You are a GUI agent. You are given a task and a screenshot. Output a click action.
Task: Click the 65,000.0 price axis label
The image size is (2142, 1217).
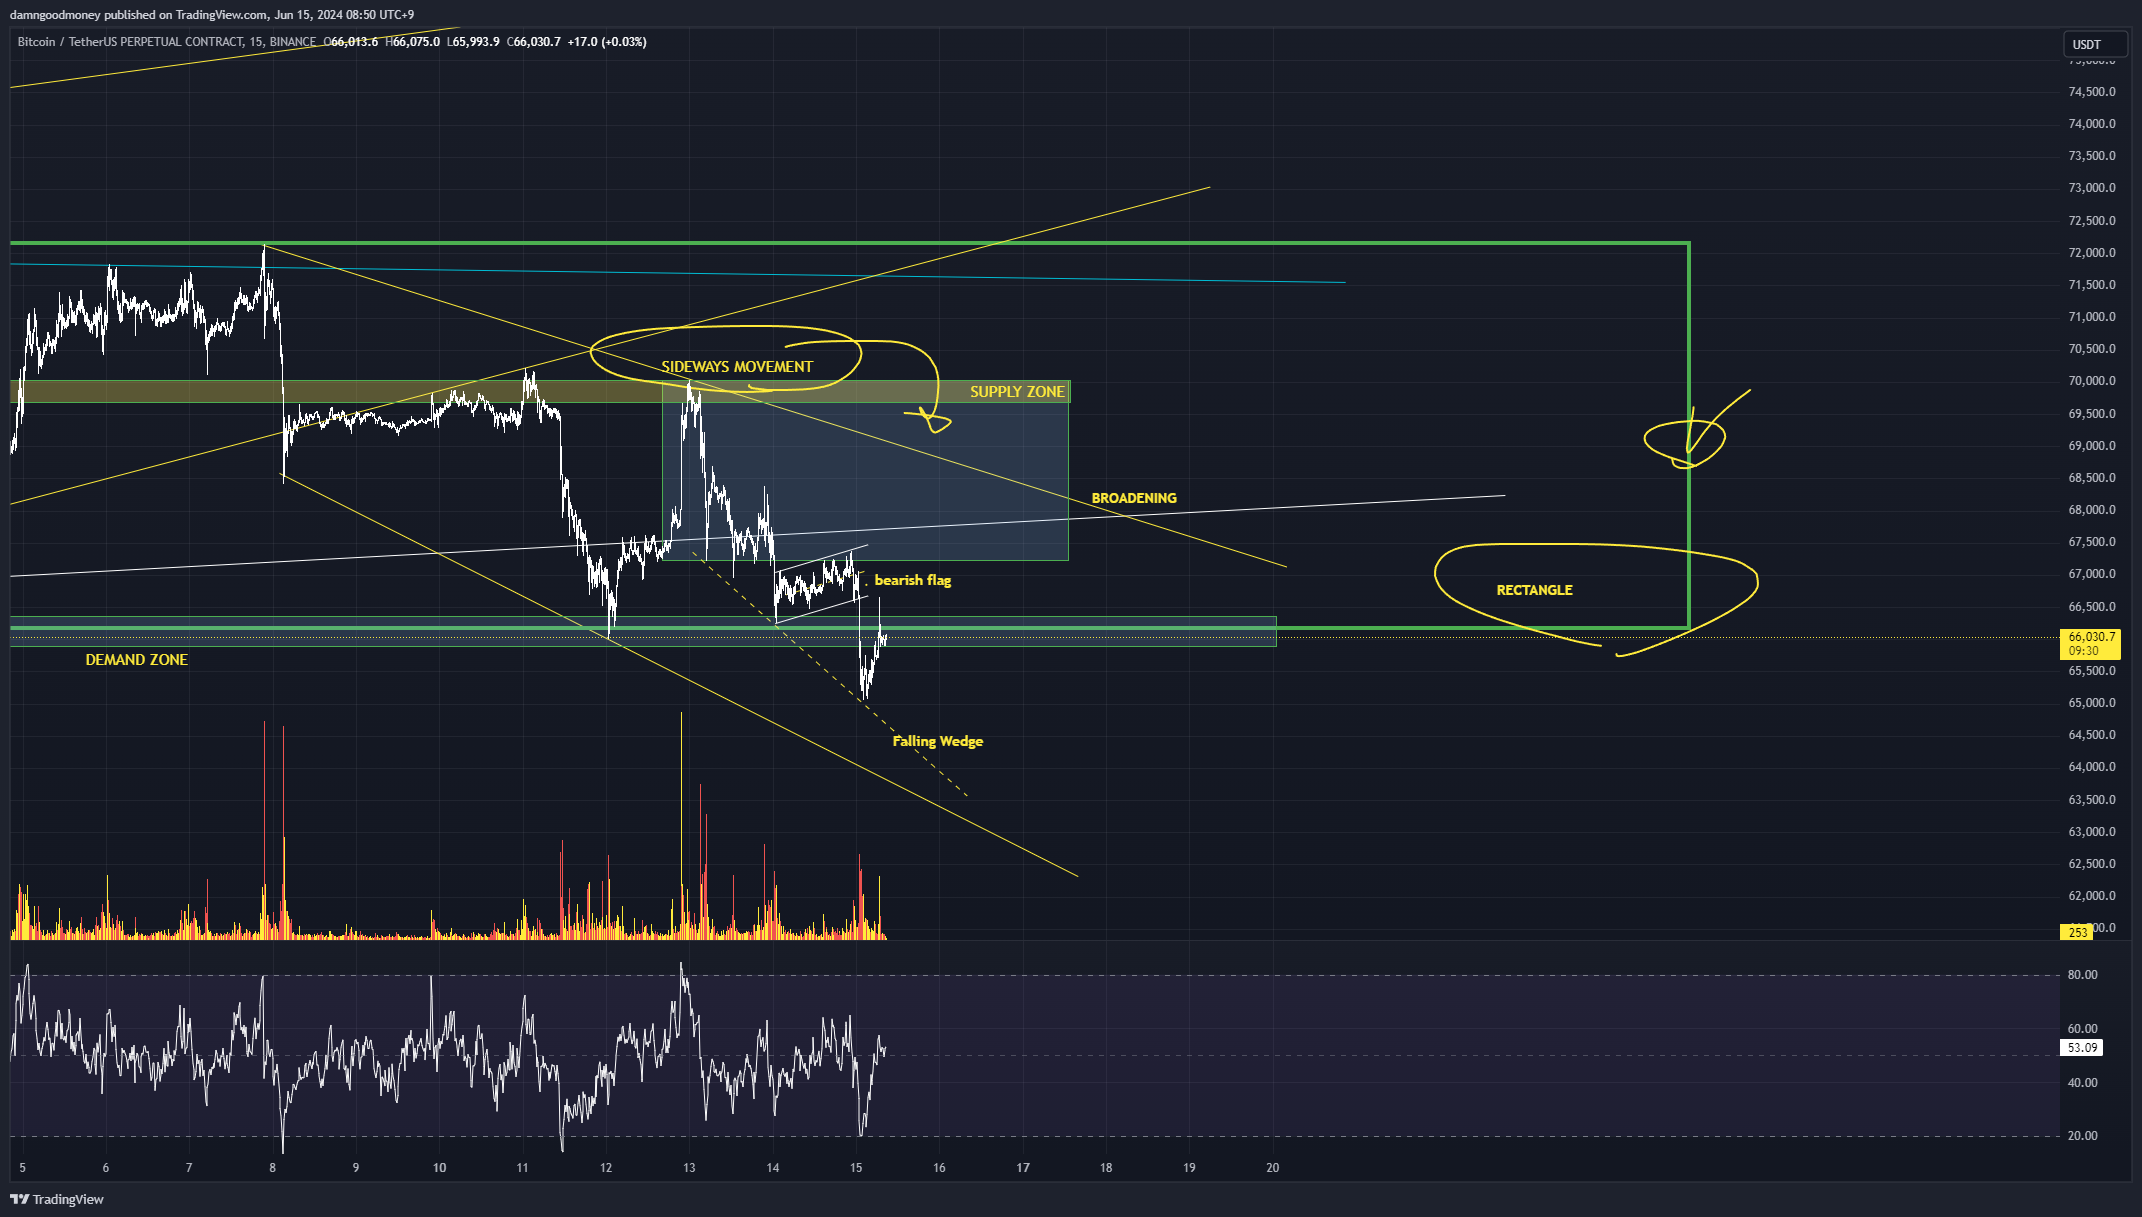click(2092, 703)
